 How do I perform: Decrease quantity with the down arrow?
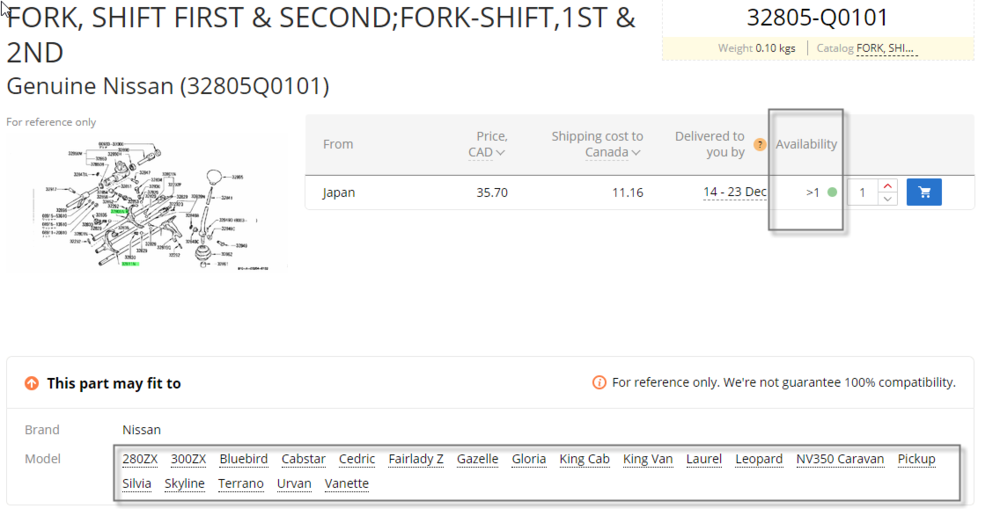887,199
